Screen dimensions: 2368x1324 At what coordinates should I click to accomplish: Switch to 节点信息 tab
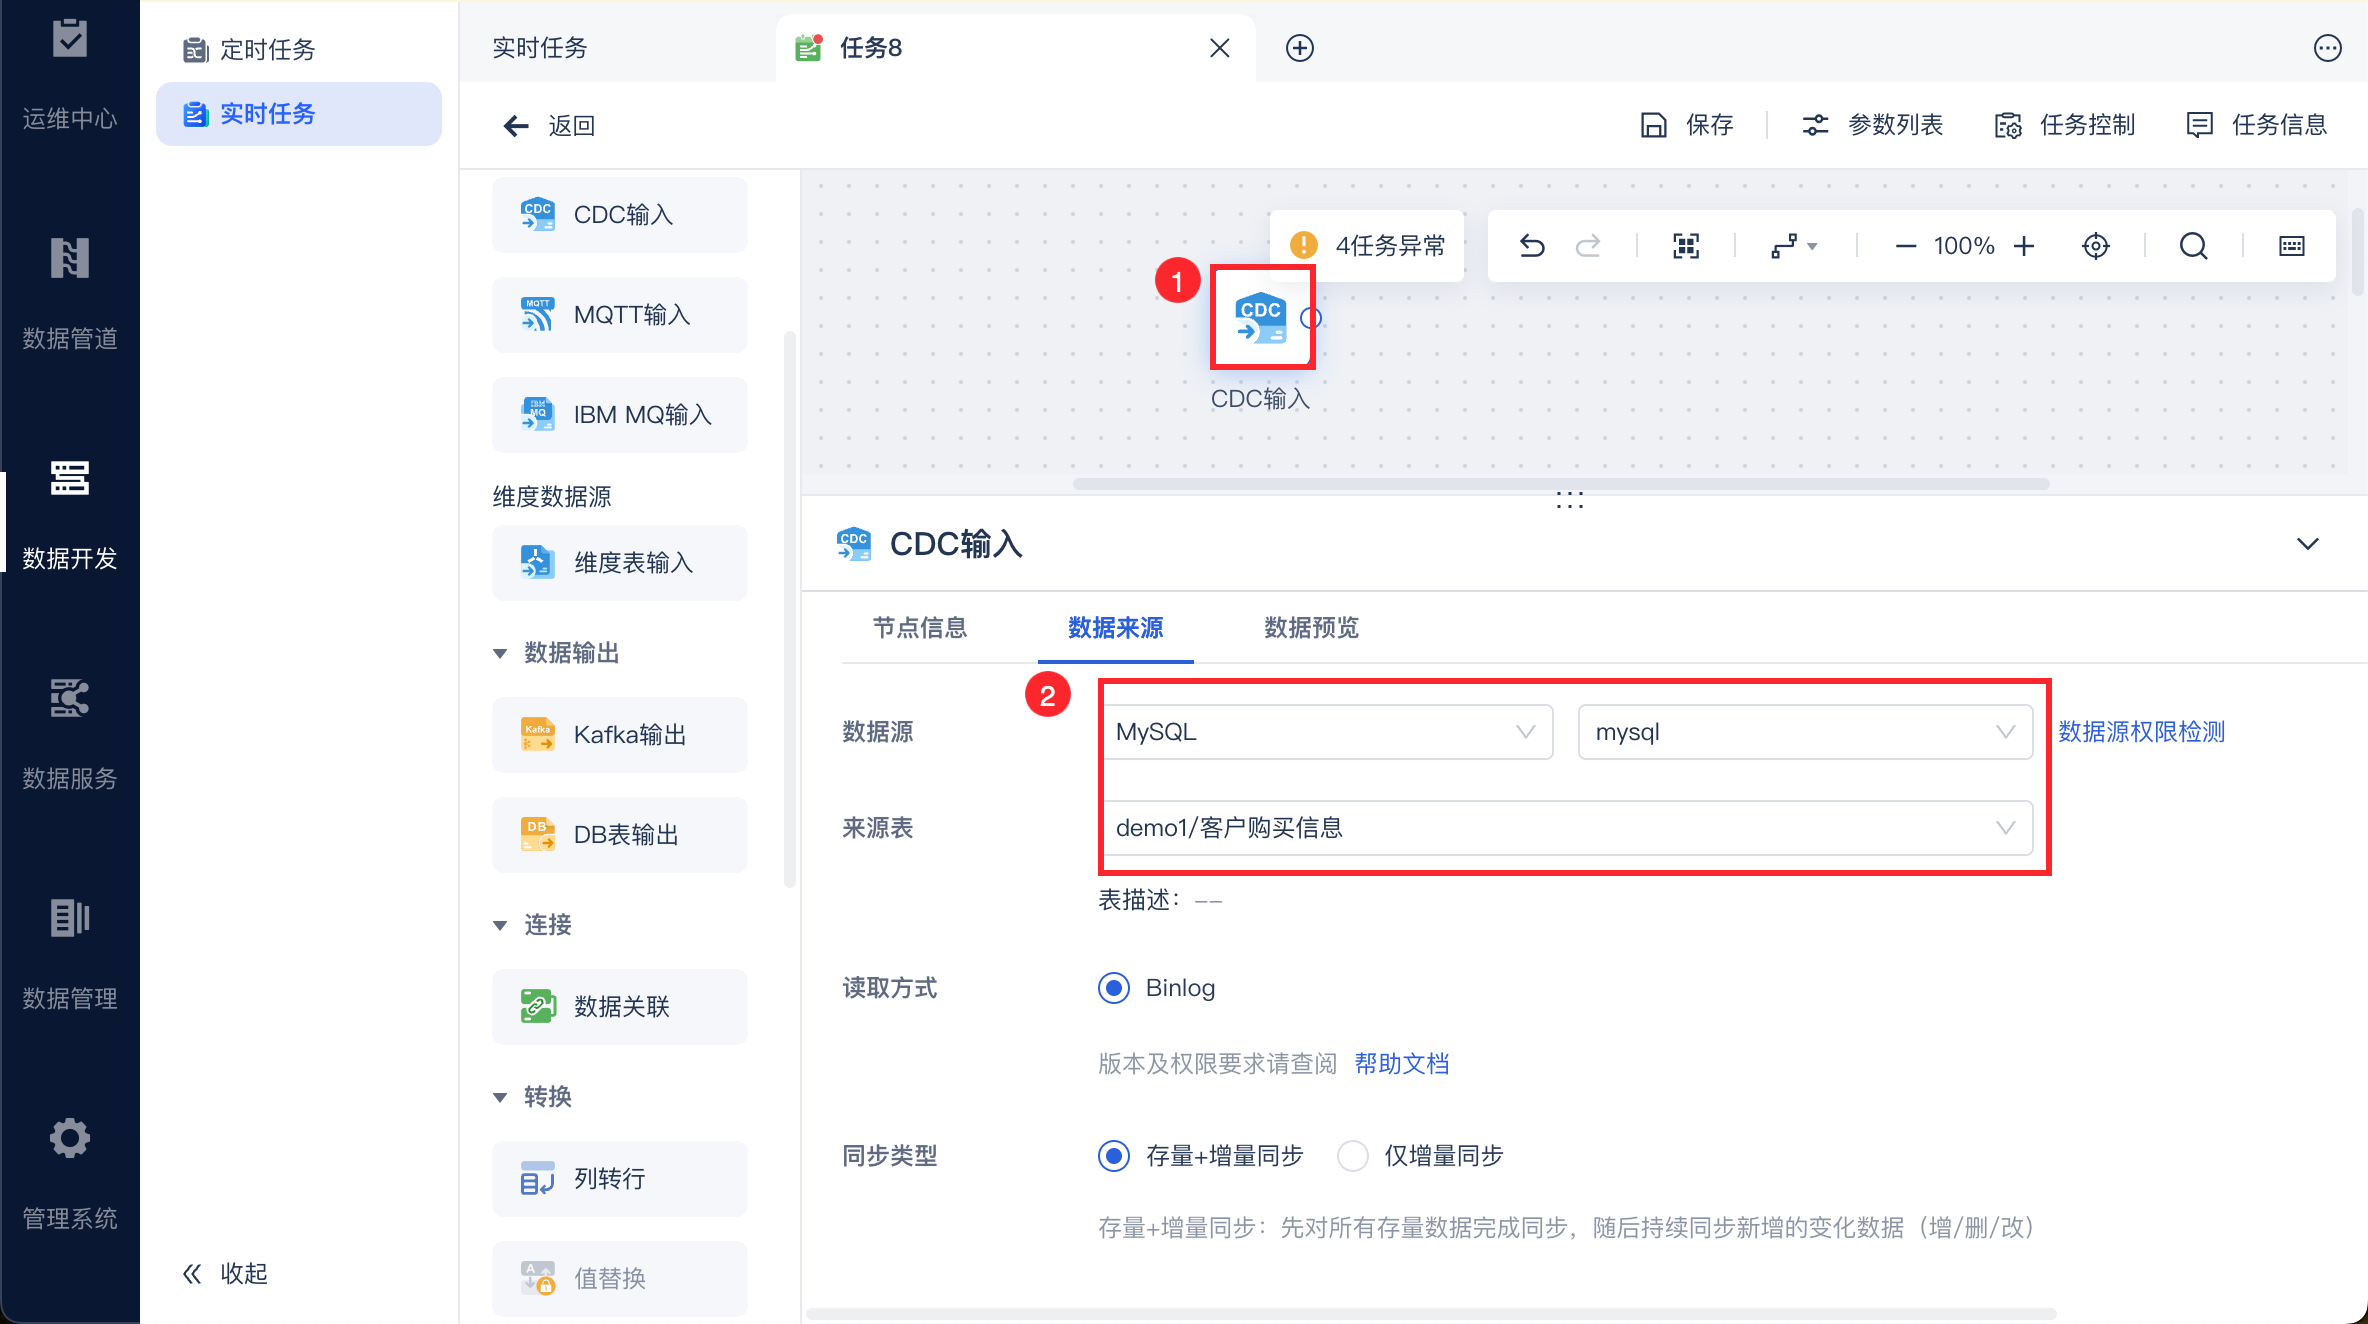click(x=920, y=628)
